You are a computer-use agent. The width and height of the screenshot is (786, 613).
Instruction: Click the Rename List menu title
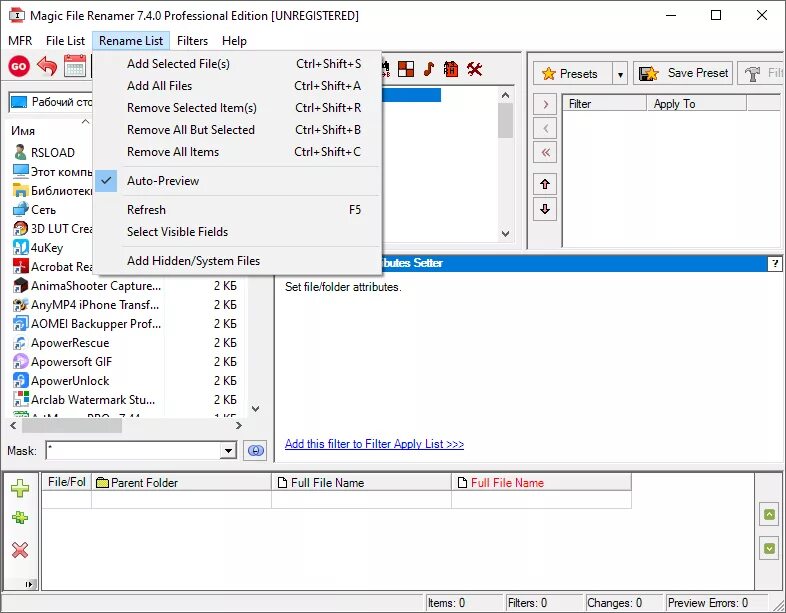[x=131, y=41]
